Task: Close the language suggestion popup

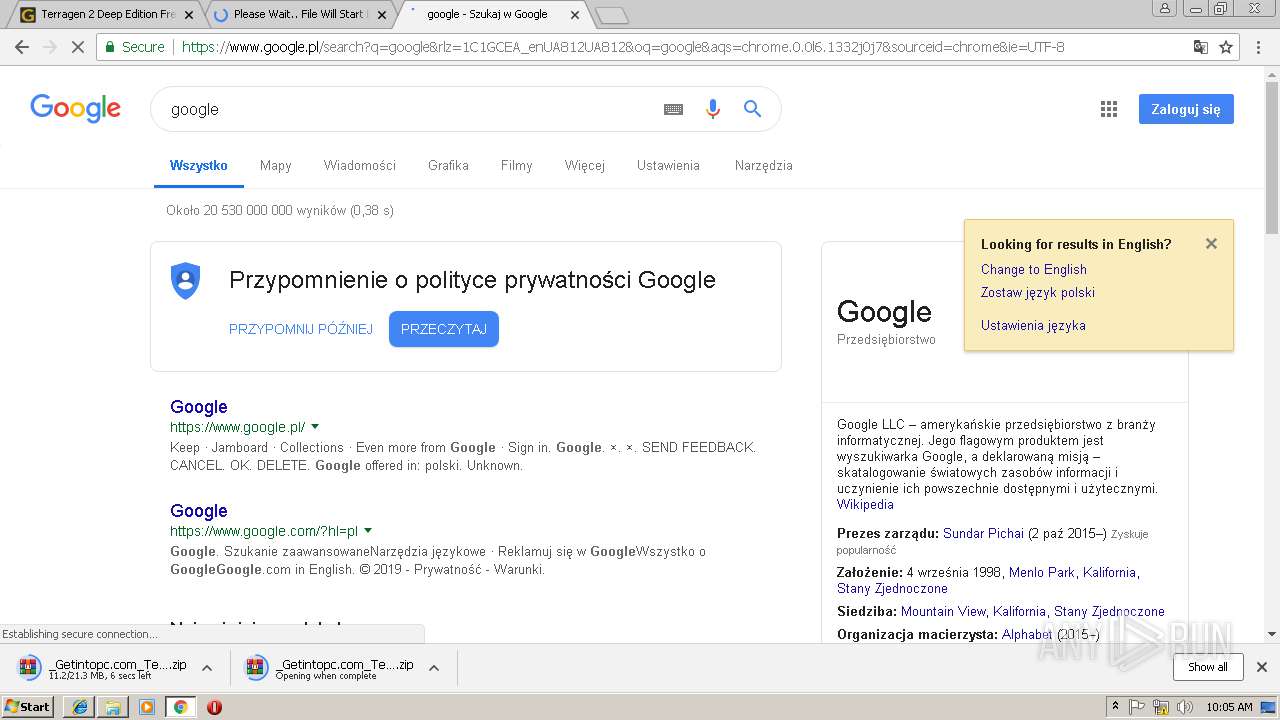Action: (1211, 243)
